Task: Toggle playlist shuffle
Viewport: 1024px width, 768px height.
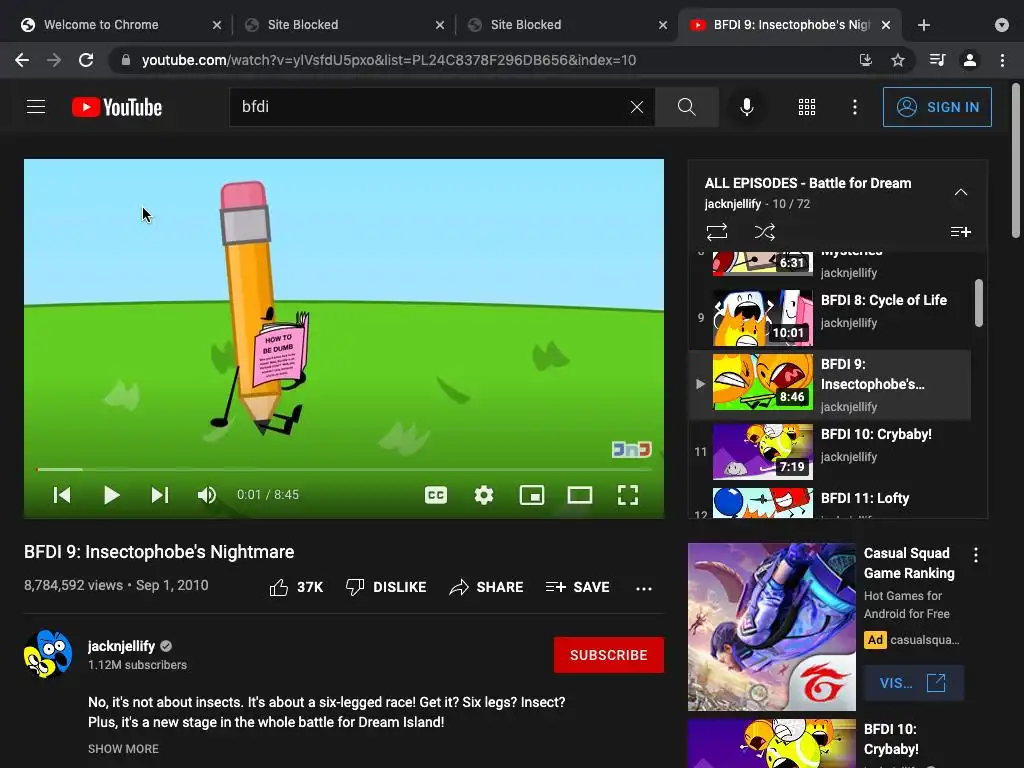Action: [765, 232]
